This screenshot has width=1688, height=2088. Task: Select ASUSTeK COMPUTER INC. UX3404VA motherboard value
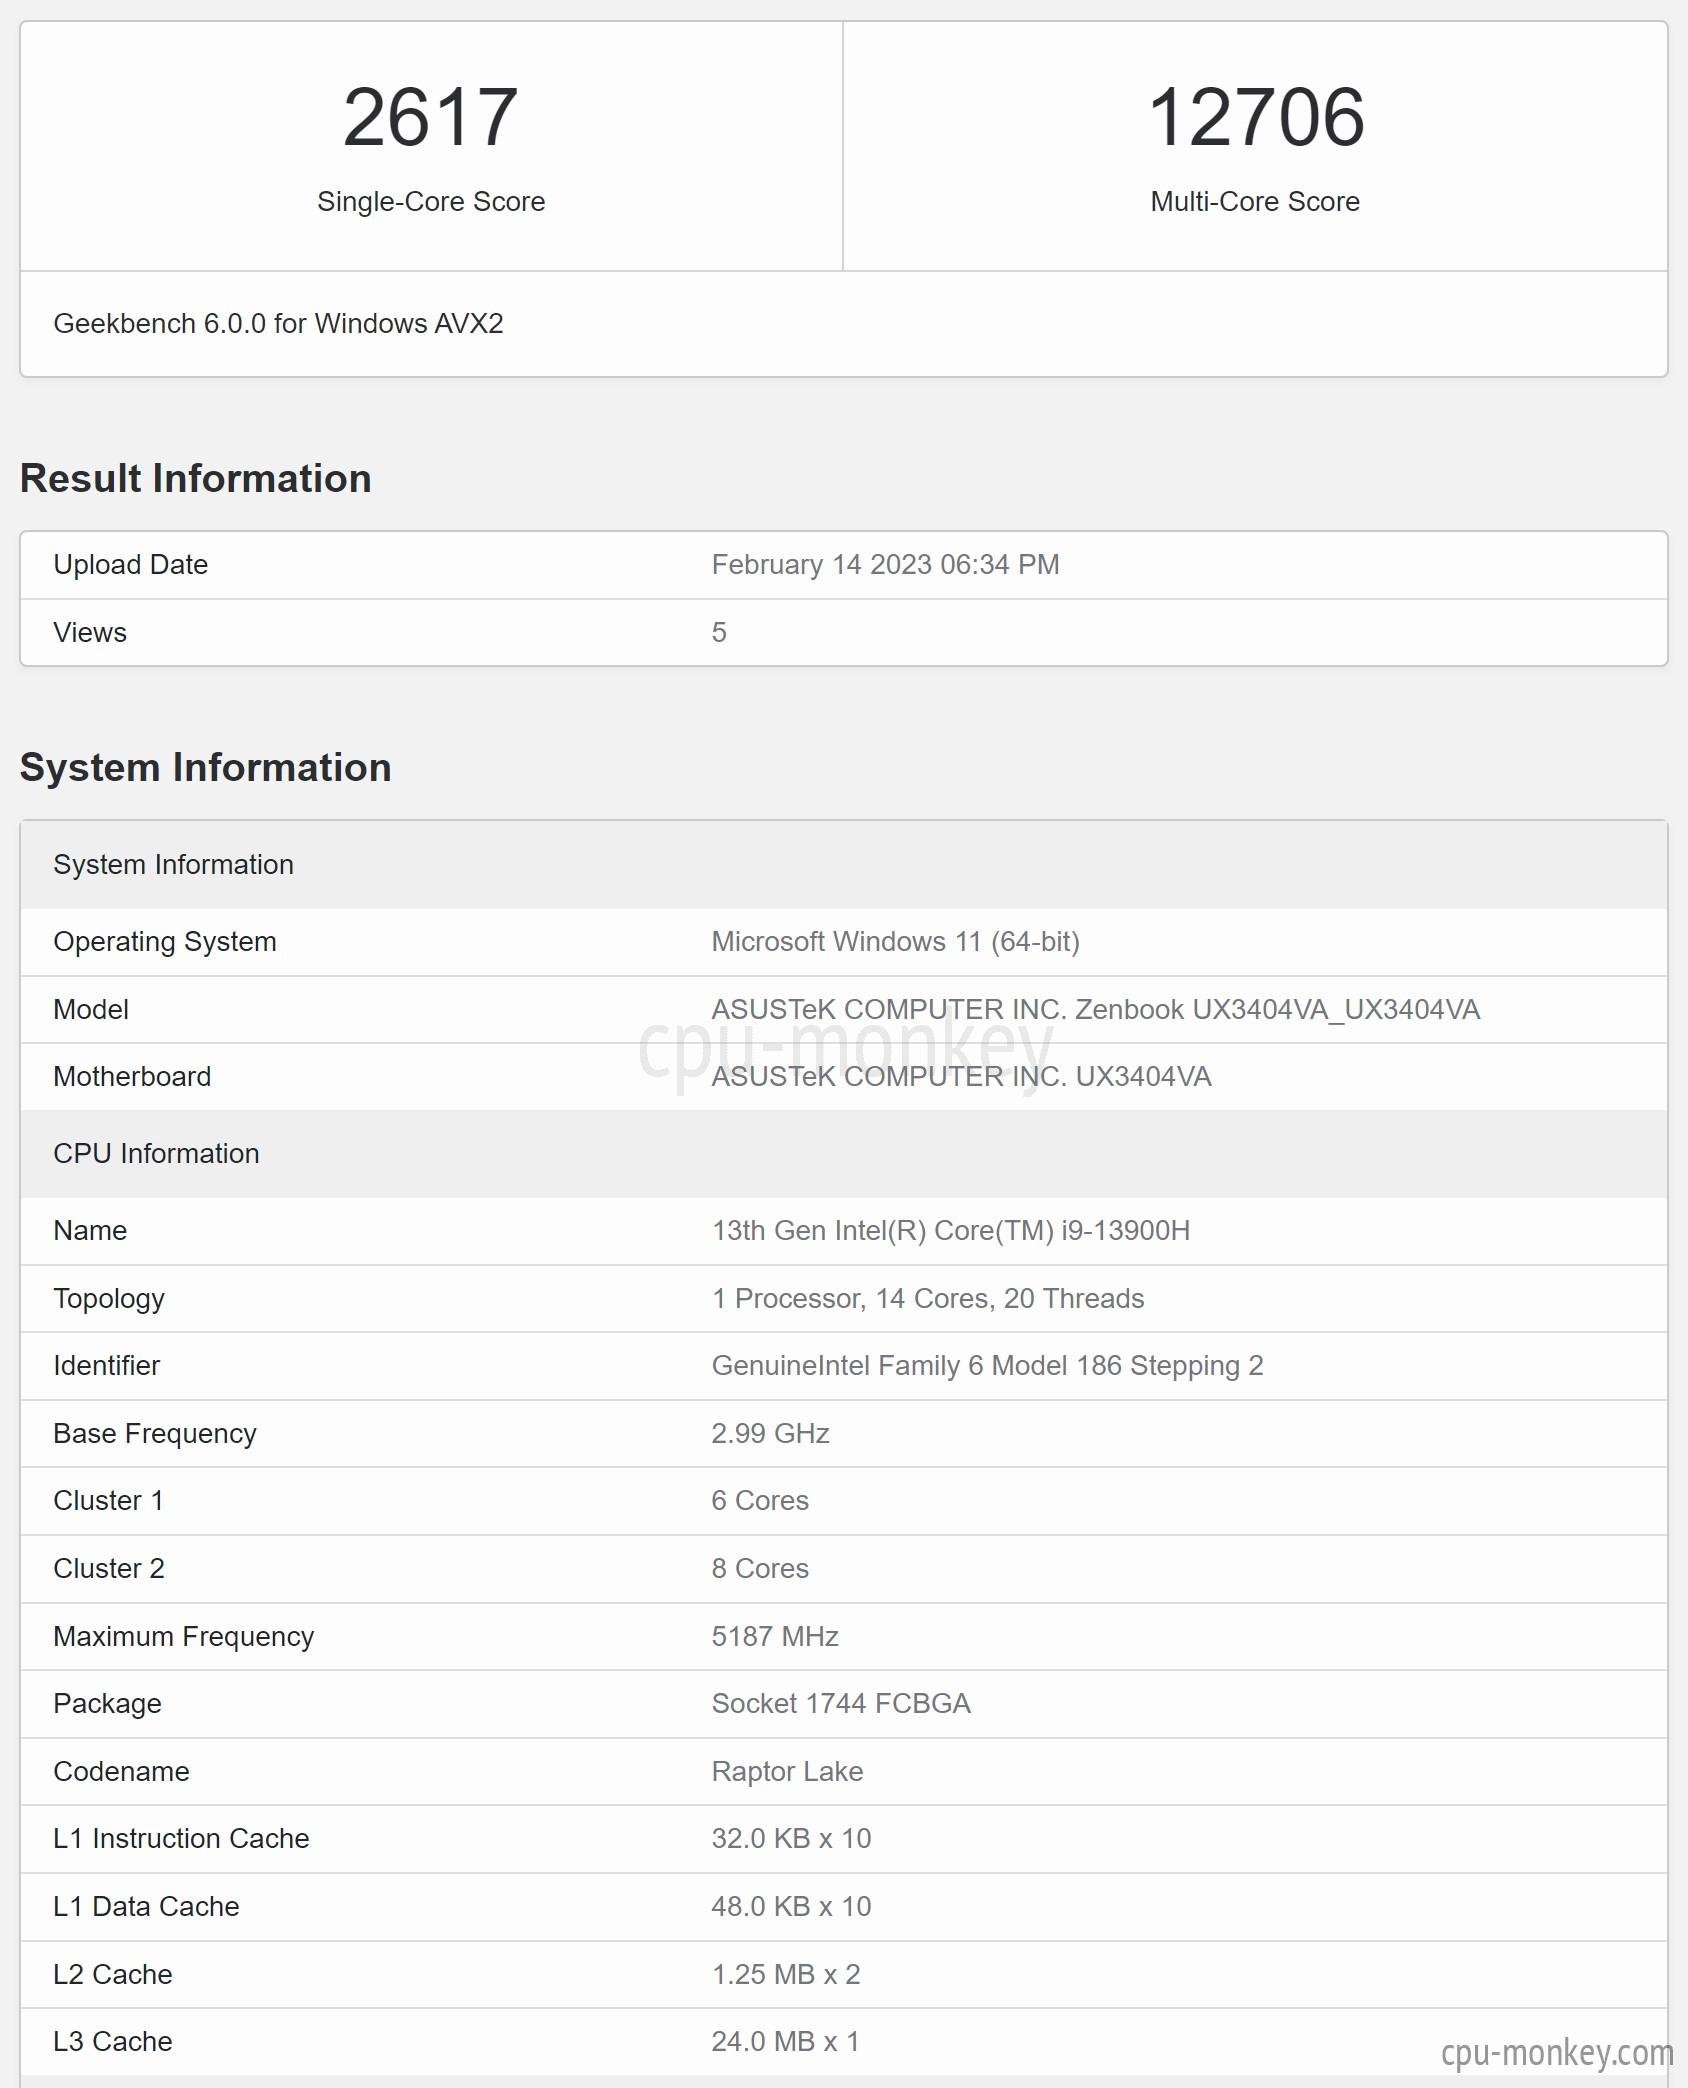pos(961,1076)
